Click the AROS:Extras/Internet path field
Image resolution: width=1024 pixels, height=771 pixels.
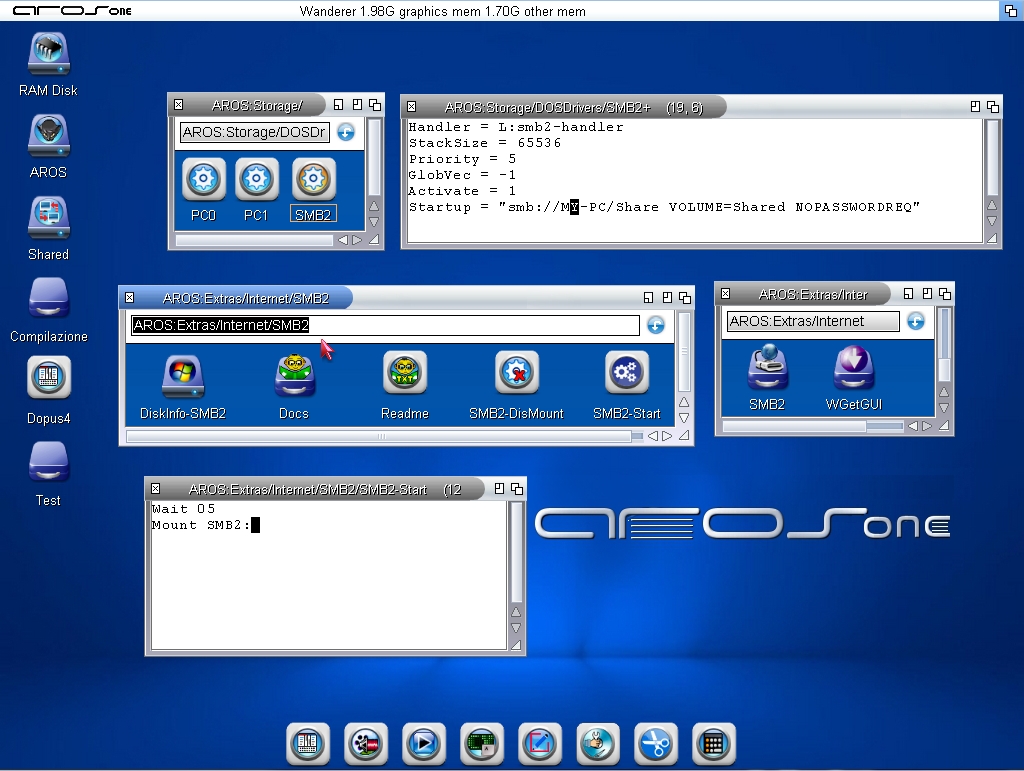click(x=813, y=321)
